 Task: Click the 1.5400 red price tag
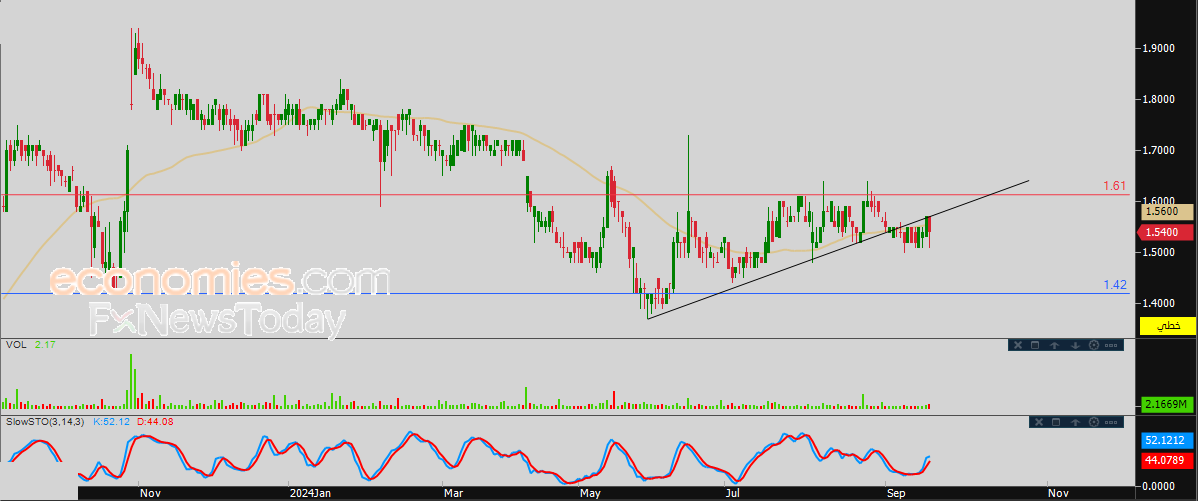click(x=1166, y=232)
